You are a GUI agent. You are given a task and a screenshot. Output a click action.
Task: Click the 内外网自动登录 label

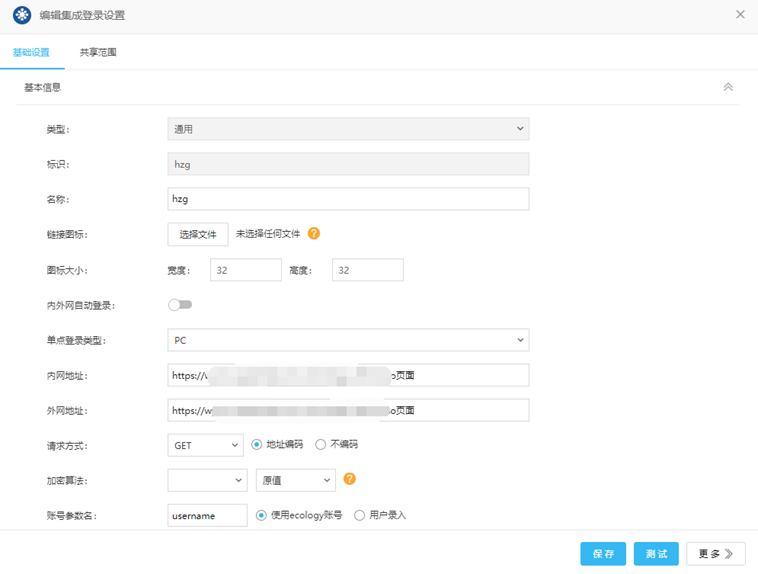click(81, 306)
